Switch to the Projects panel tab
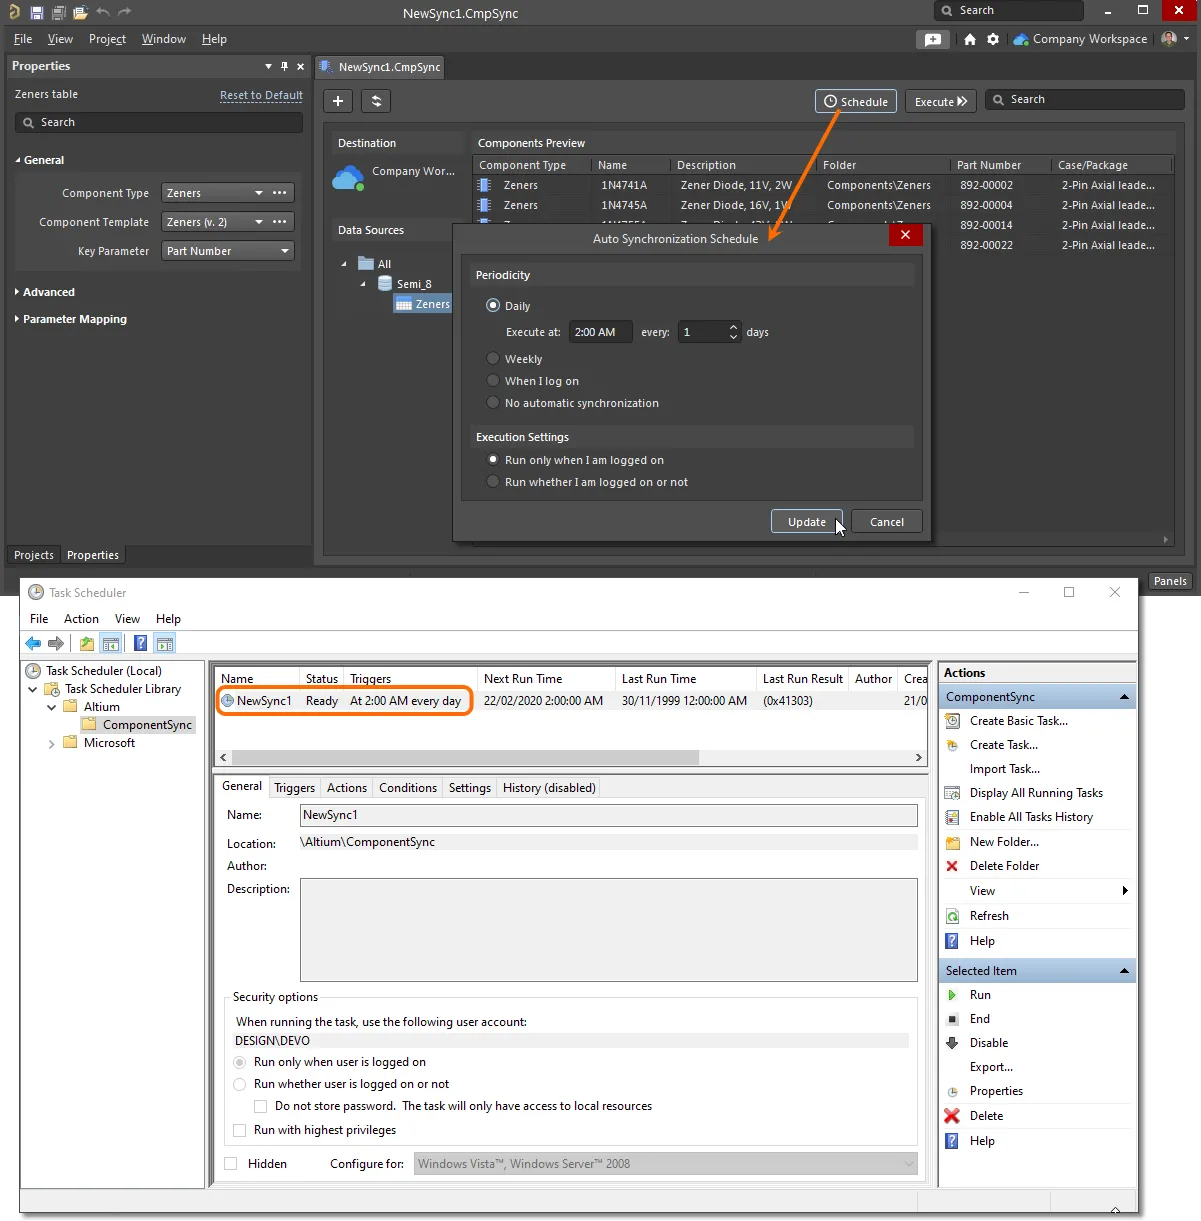This screenshot has height=1221, width=1201. tap(34, 555)
